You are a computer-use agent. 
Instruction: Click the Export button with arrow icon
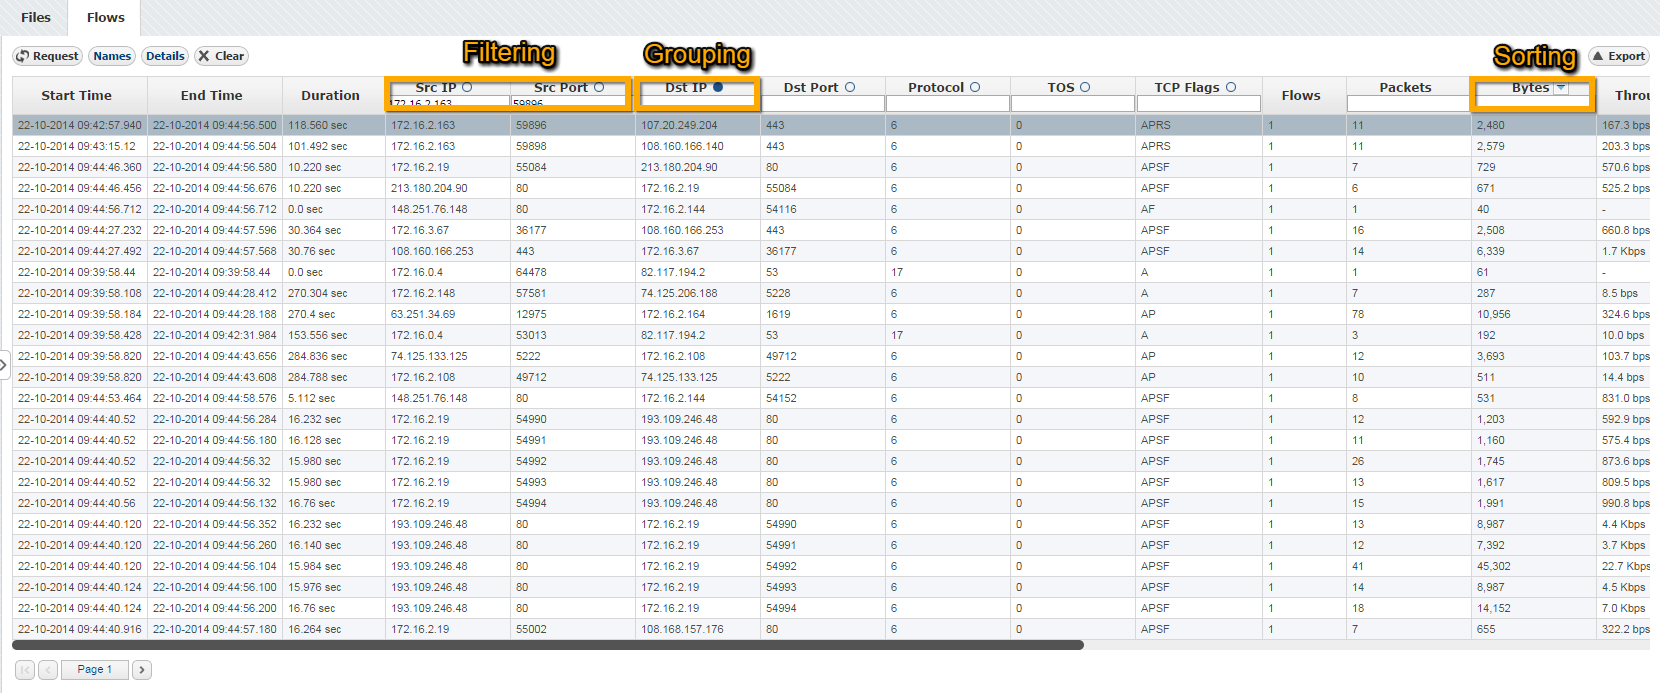(x=1618, y=56)
